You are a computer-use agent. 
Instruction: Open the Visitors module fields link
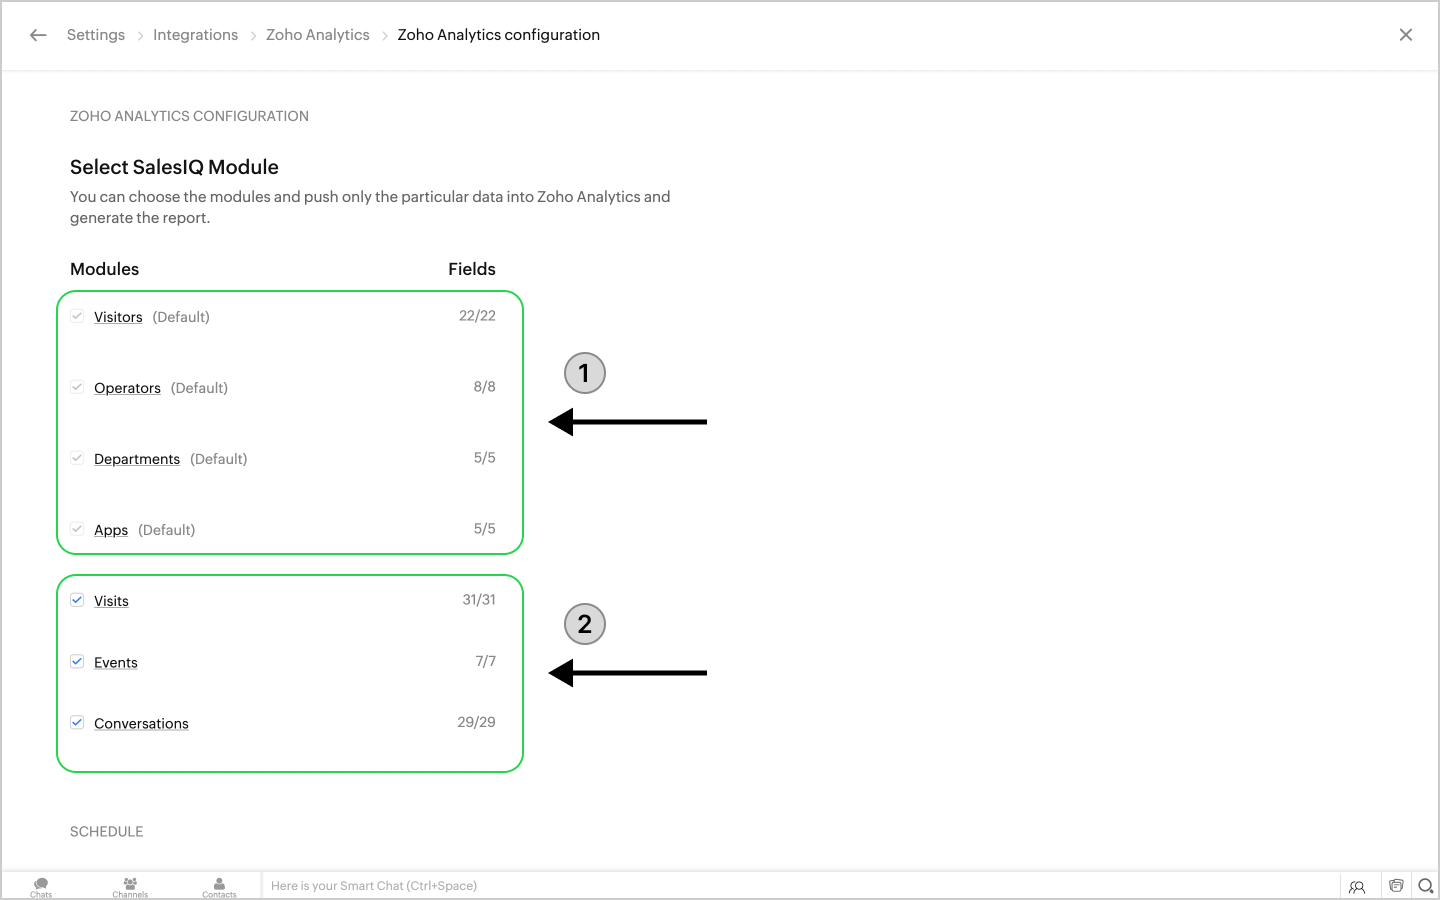[118, 317]
